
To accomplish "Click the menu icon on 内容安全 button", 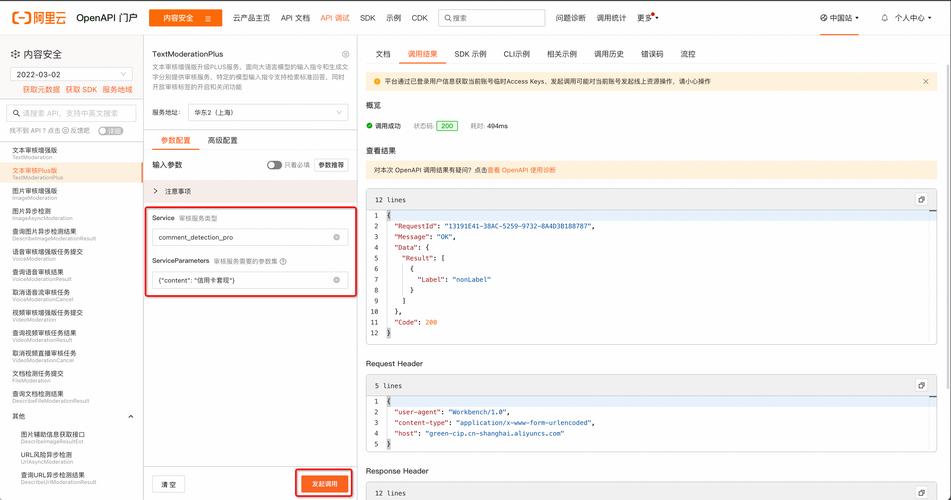I will [x=208, y=19].
